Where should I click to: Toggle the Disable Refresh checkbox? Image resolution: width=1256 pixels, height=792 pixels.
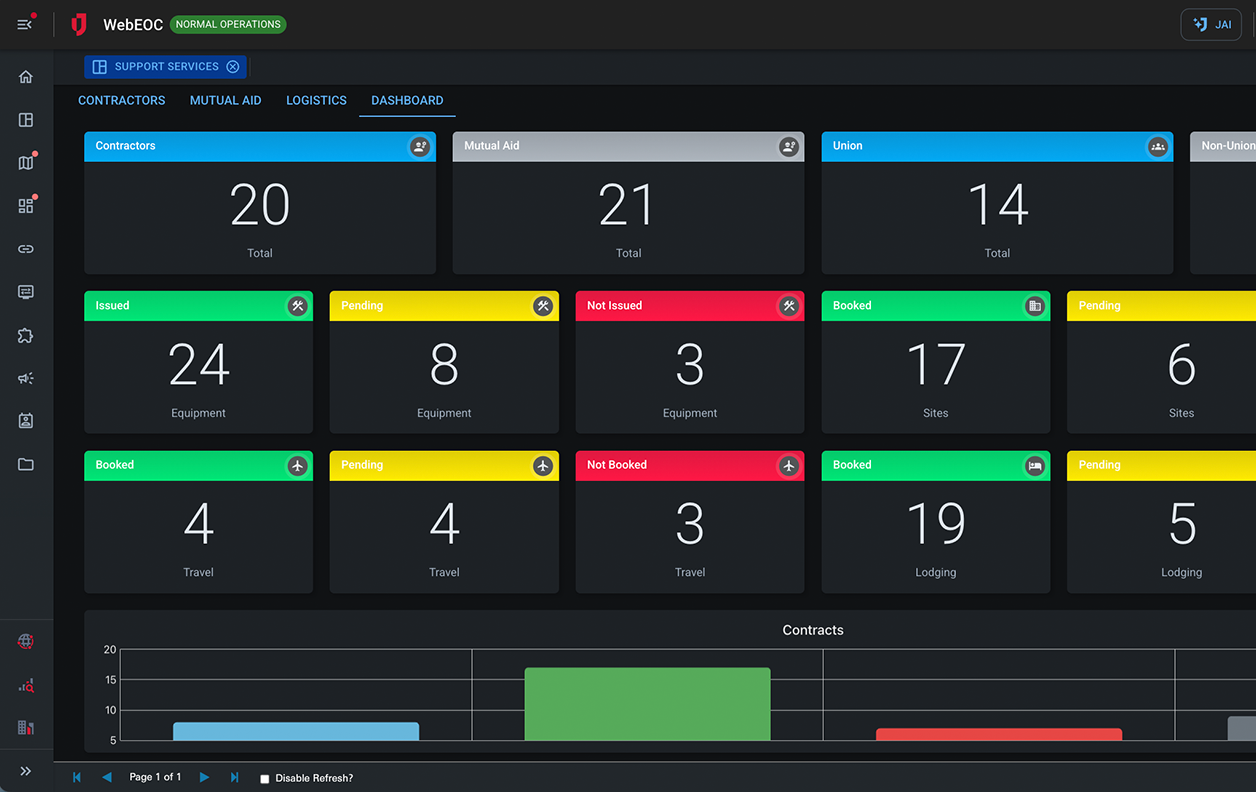point(265,778)
